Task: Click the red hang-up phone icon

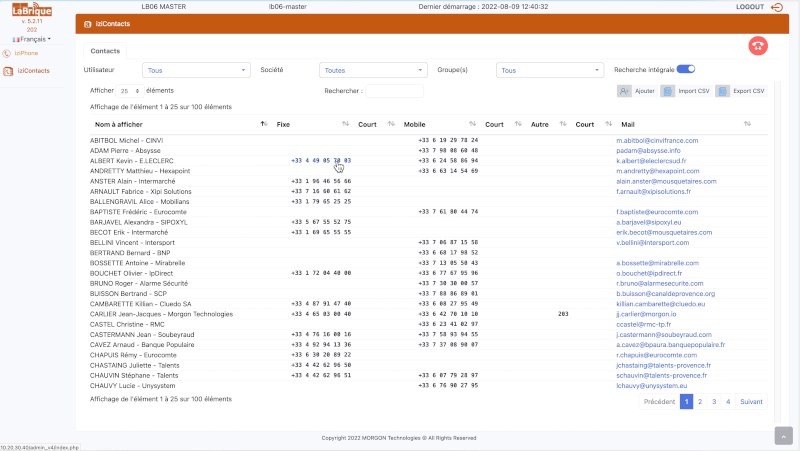Action: tap(758, 46)
